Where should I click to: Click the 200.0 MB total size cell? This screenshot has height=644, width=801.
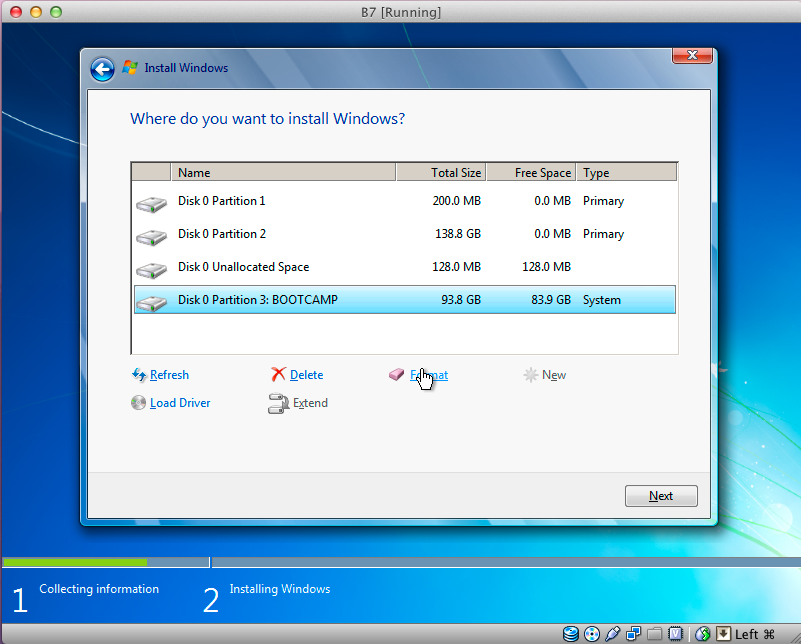pyautogui.click(x=457, y=201)
